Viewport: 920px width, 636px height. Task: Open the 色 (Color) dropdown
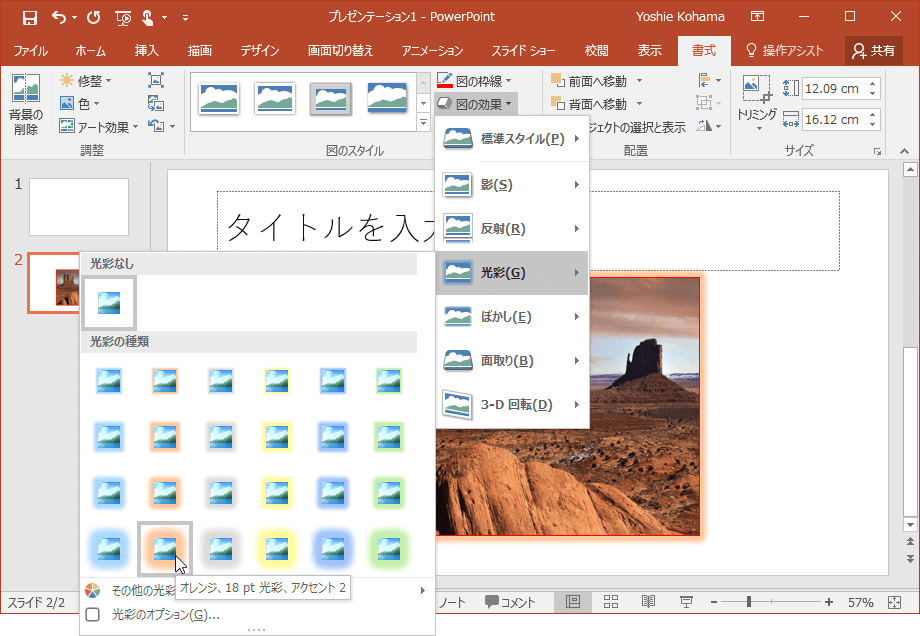pos(80,104)
